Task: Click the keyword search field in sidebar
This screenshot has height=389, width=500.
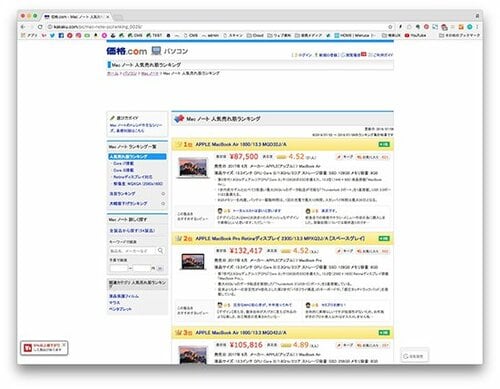Action: pos(132,251)
